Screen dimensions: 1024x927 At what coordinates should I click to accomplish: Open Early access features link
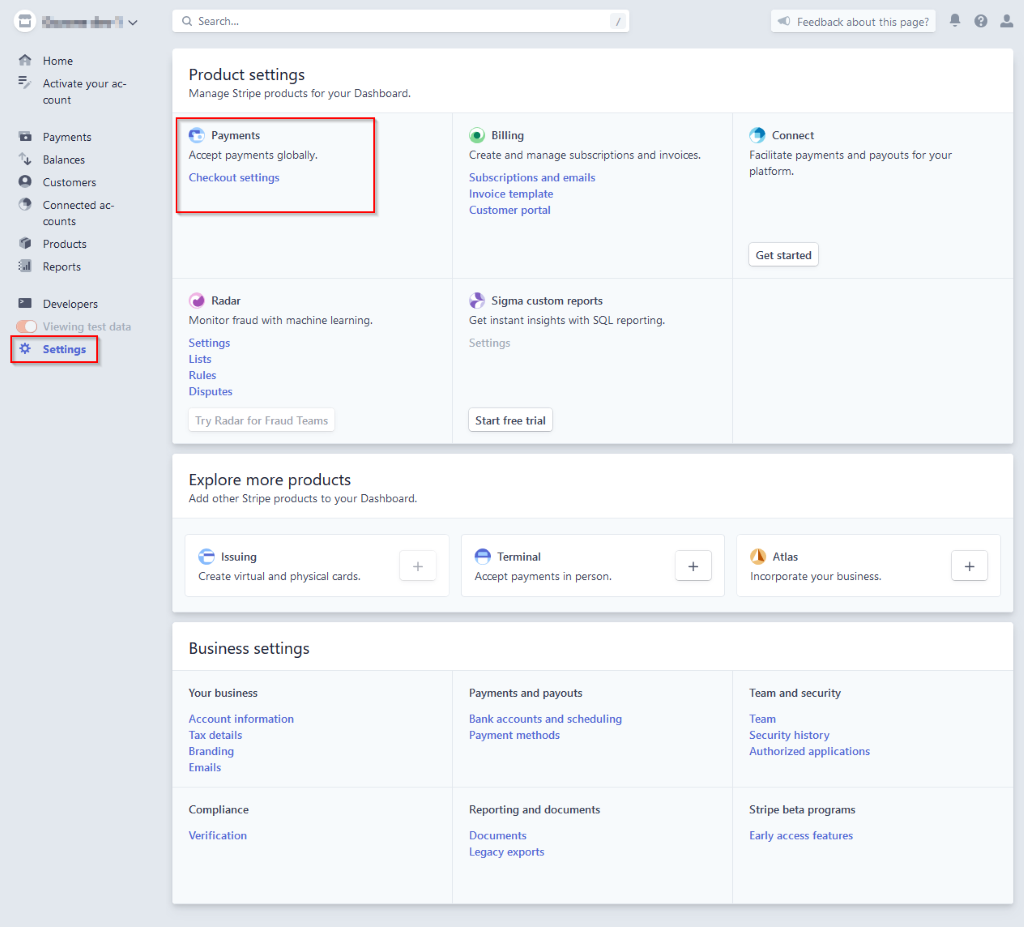click(x=801, y=835)
